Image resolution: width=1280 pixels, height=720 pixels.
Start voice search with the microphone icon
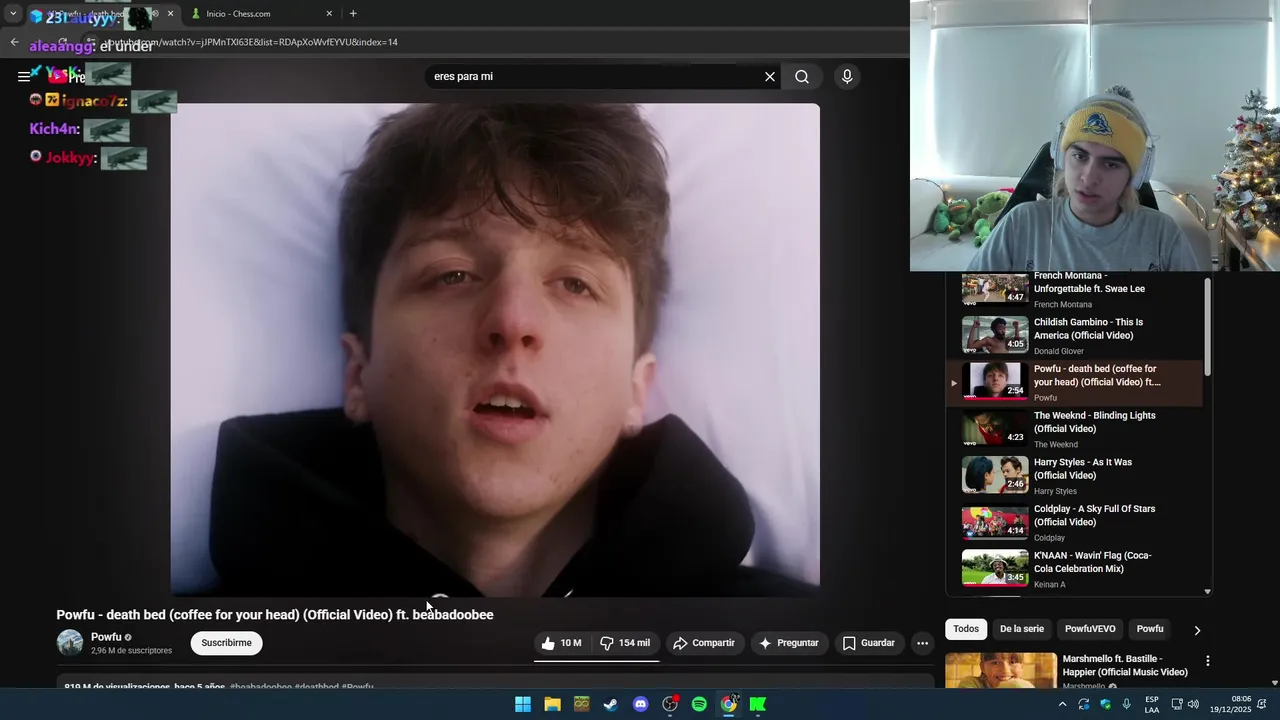[847, 77]
